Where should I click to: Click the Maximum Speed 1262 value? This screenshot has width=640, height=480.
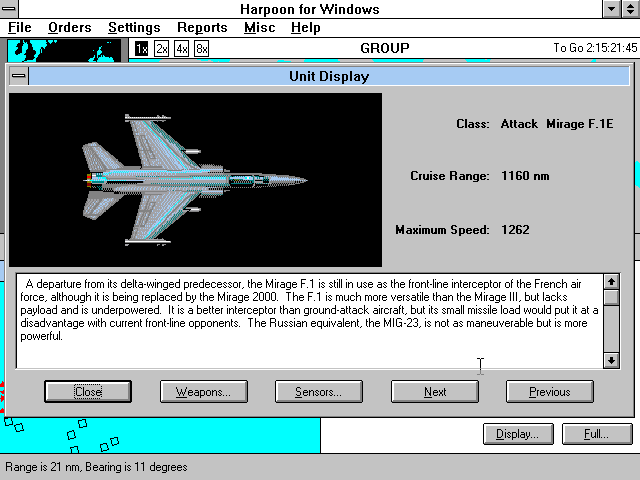(x=515, y=230)
